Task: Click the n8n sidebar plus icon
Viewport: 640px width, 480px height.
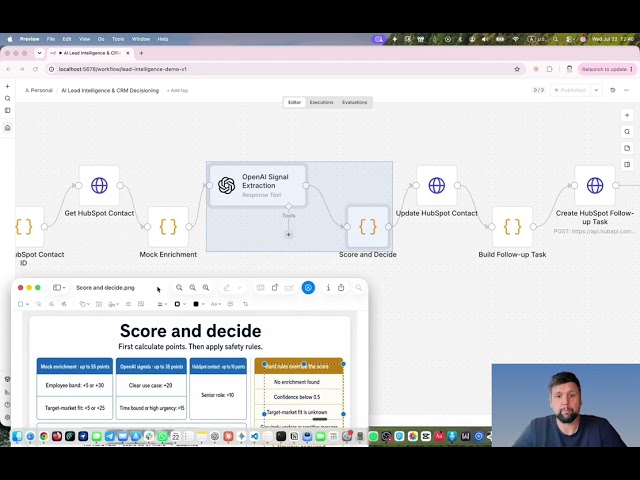Action: click(7, 87)
